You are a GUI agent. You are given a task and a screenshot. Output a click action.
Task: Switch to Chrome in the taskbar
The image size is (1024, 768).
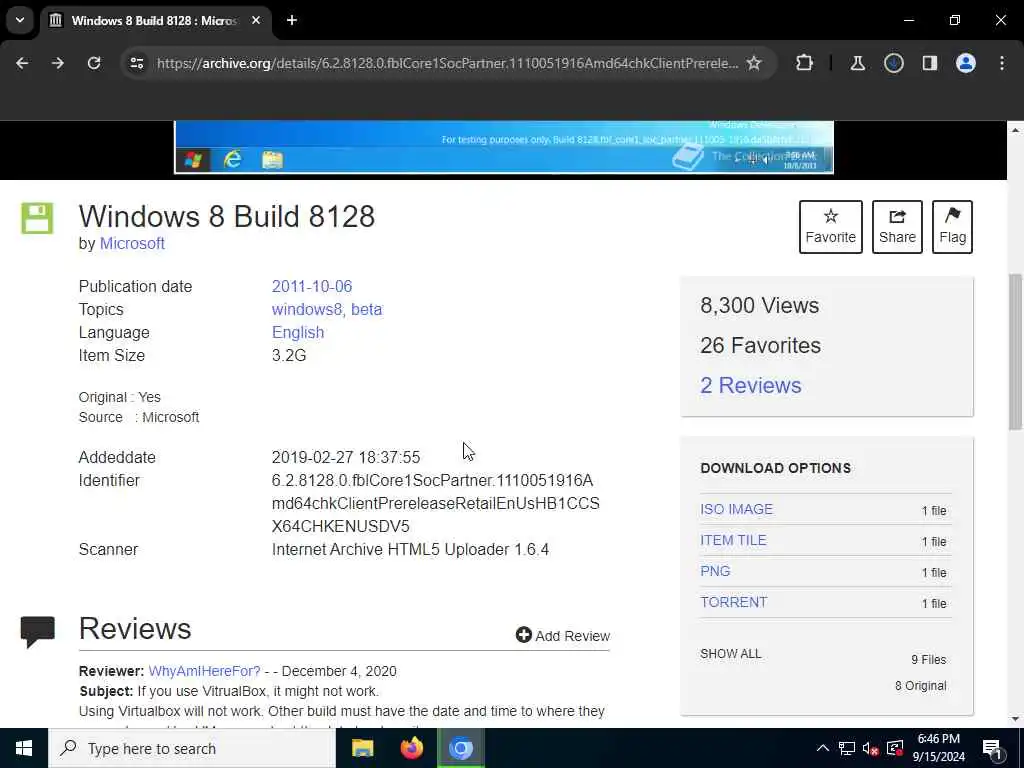(460, 748)
